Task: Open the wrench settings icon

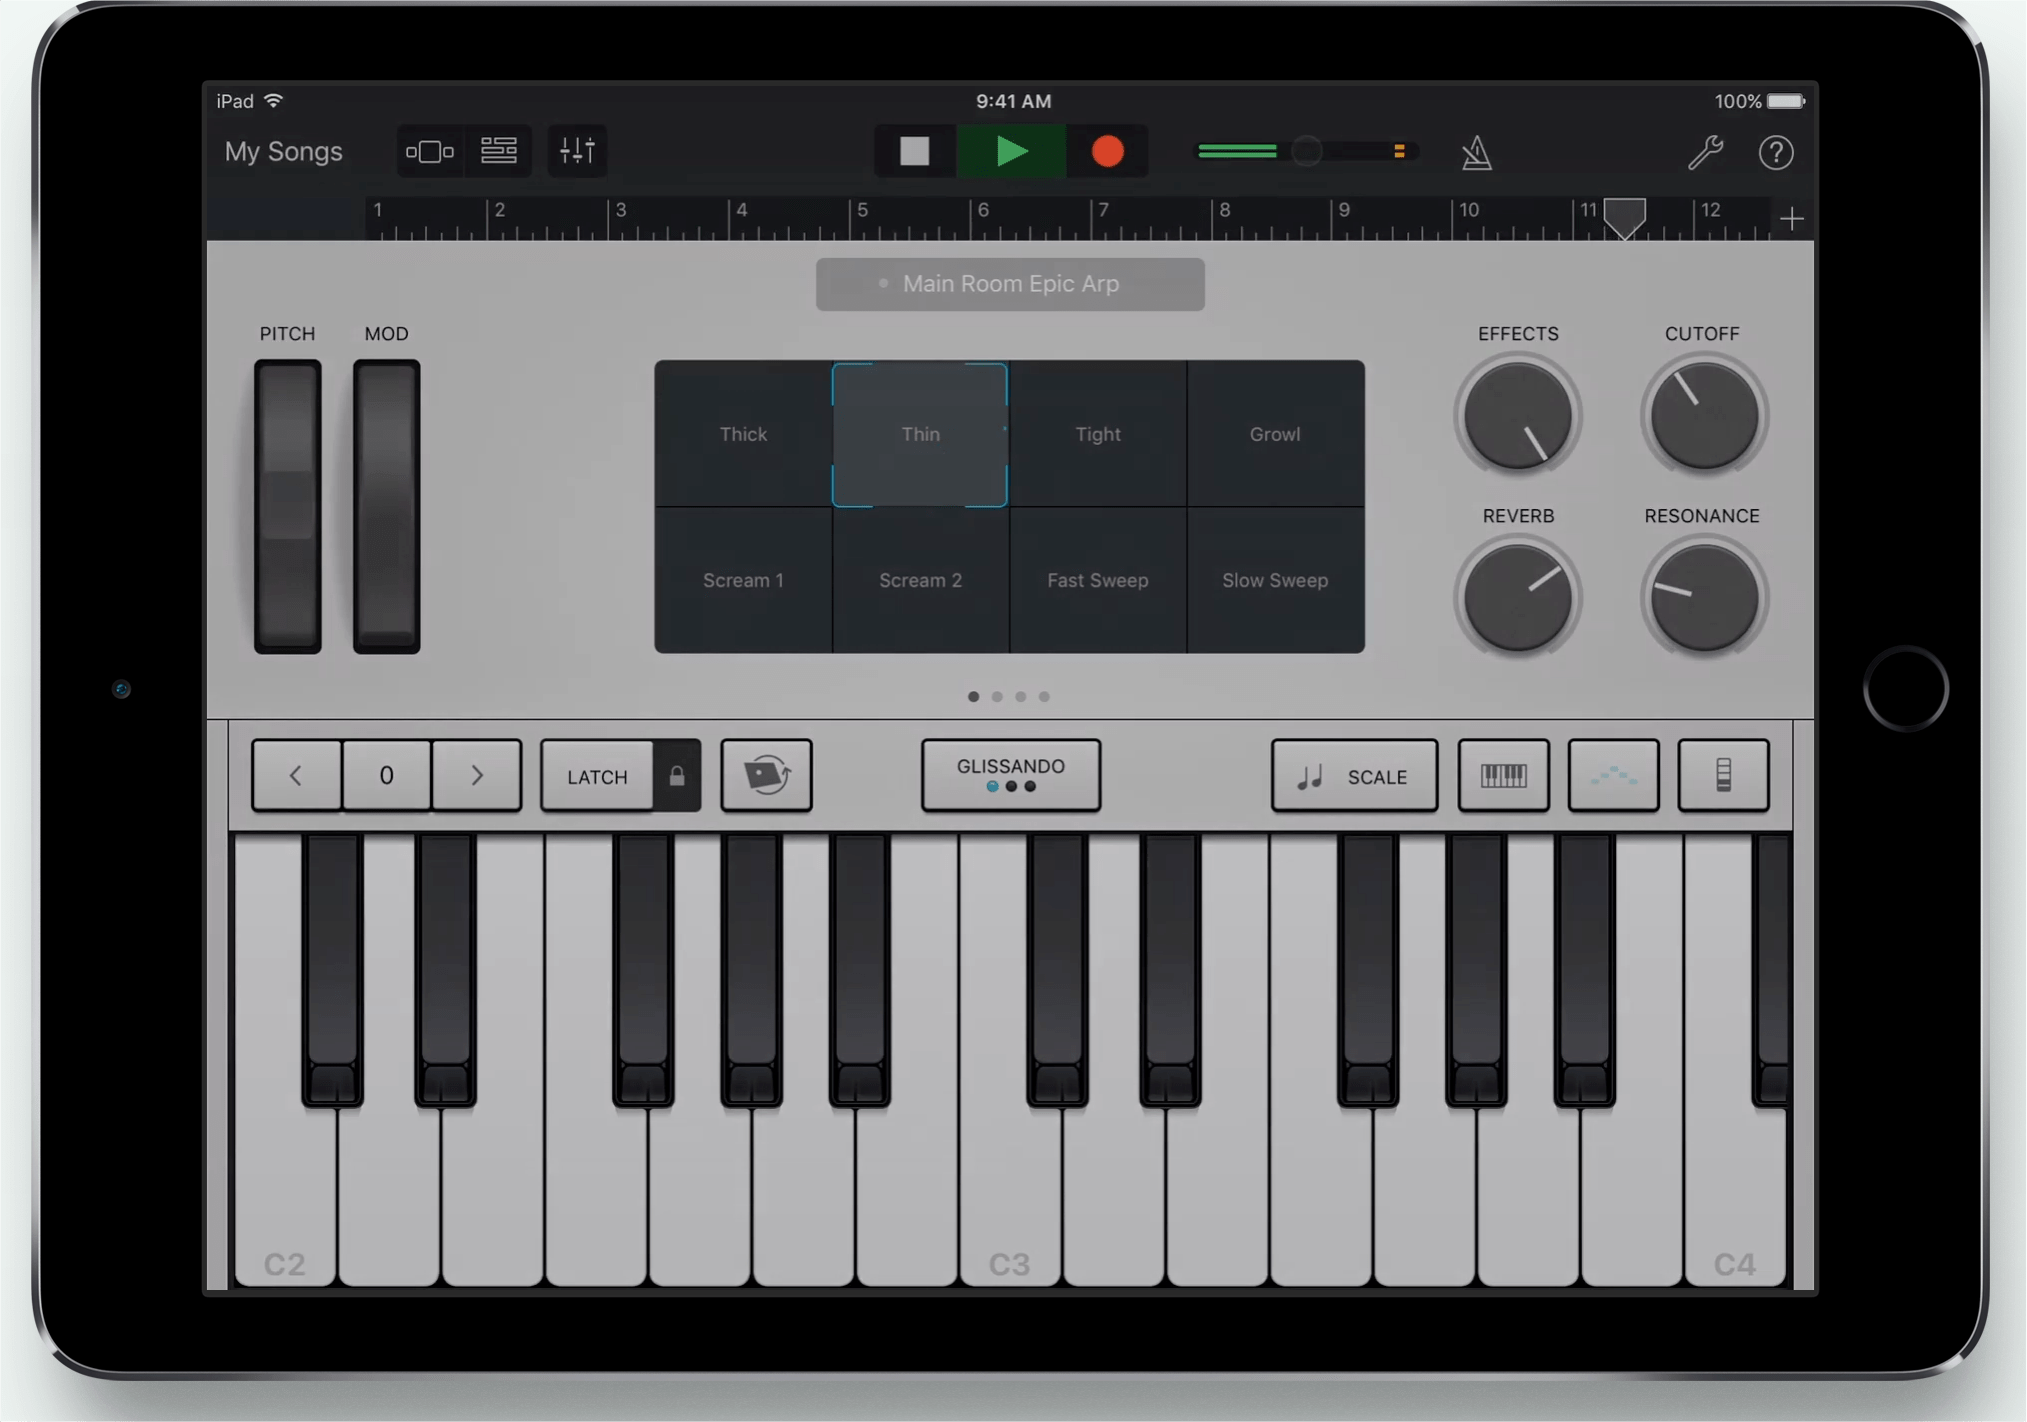Action: [x=1707, y=152]
